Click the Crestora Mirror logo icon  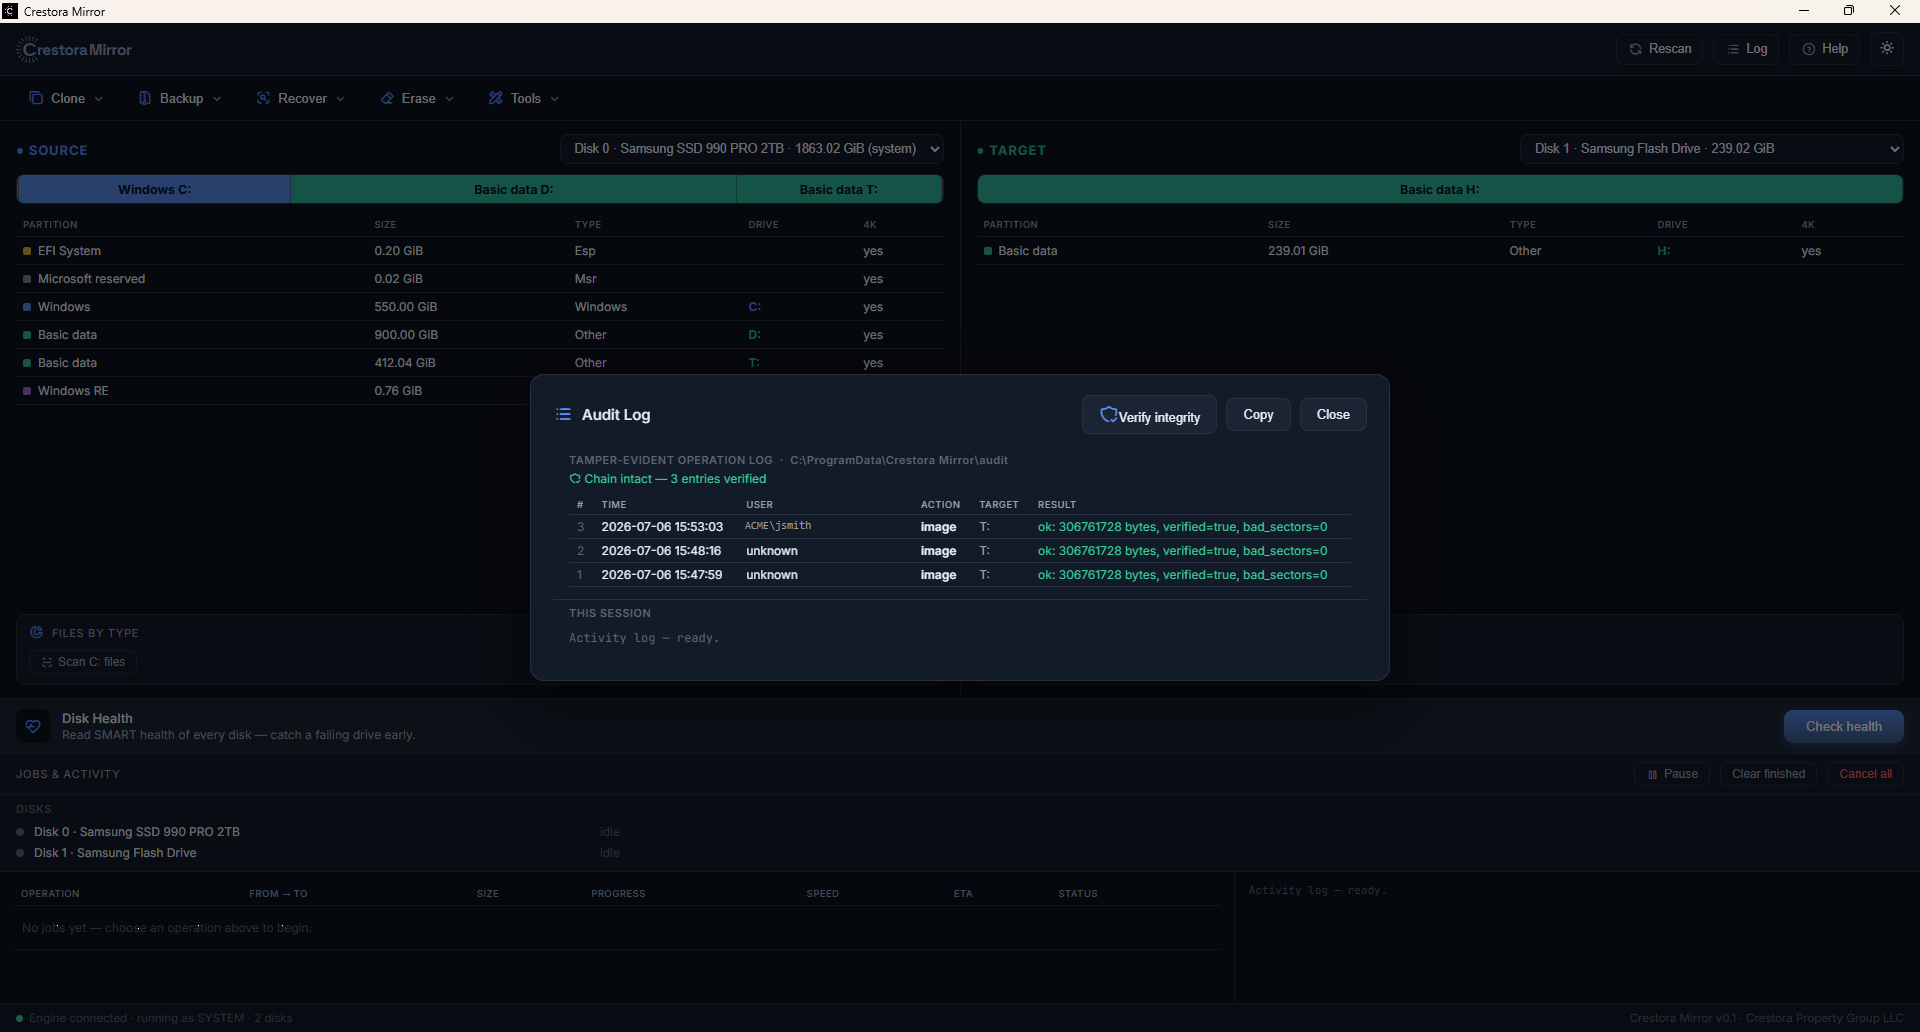26,49
